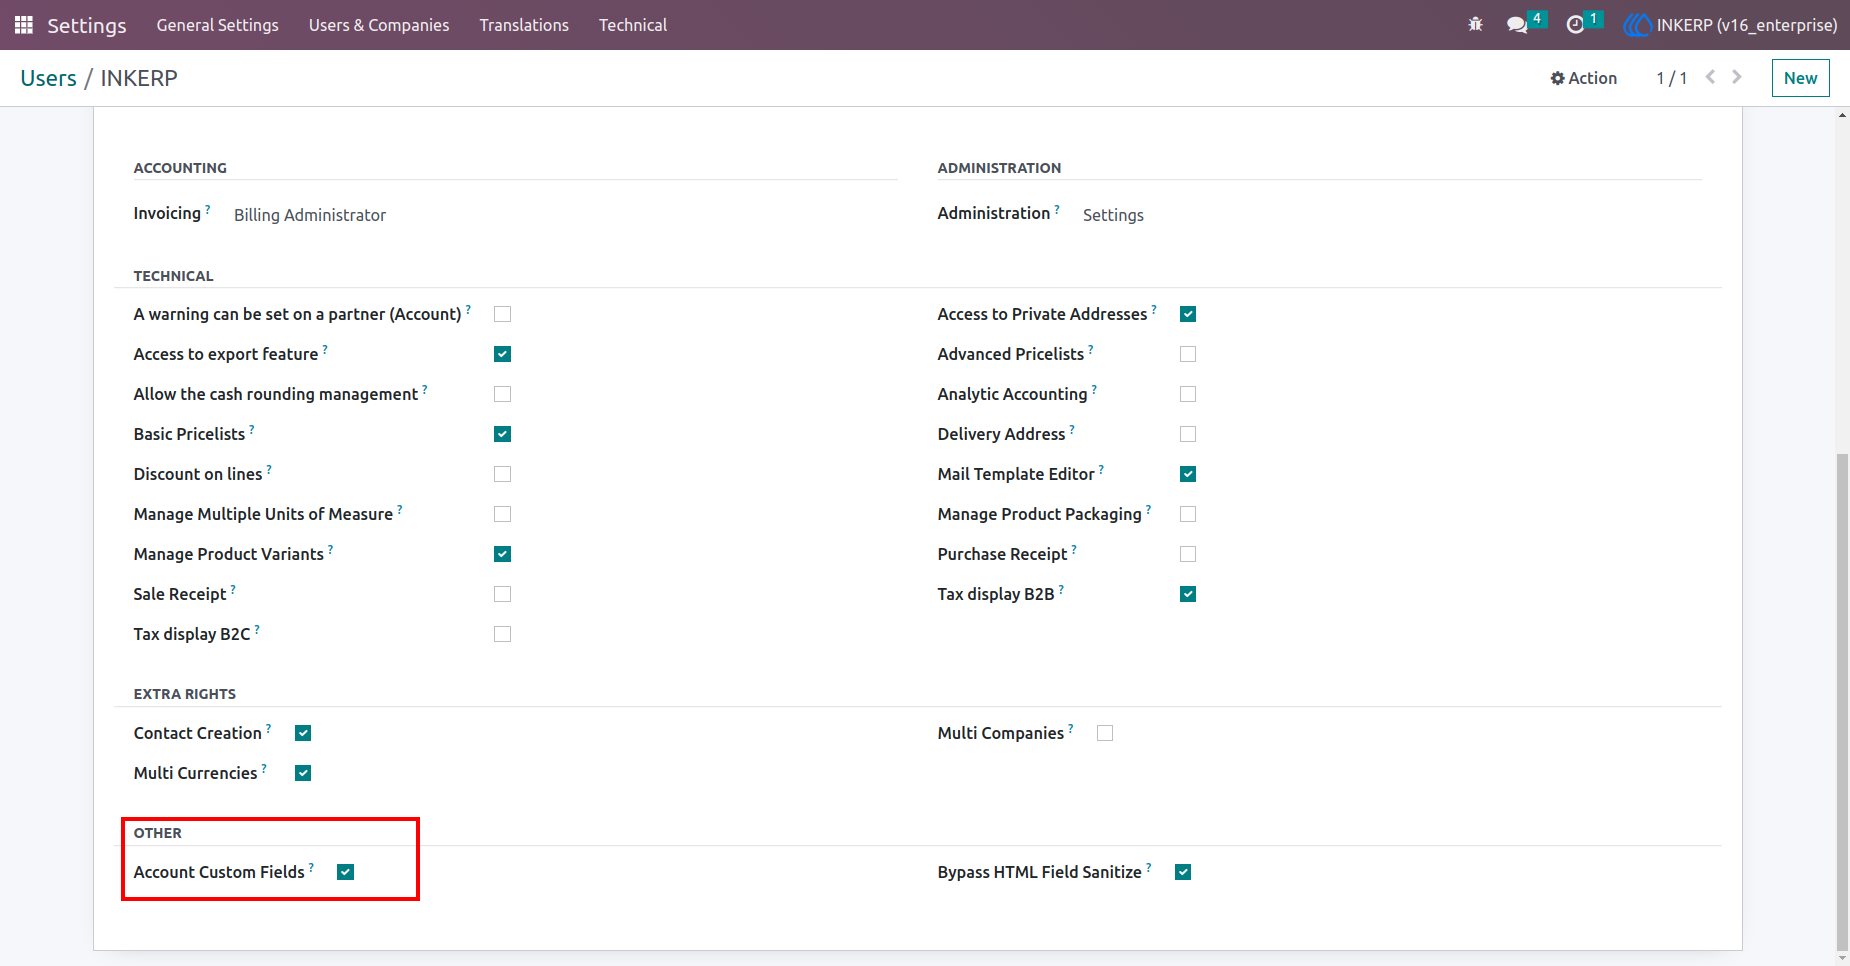The width and height of the screenshot is (1850, 966).
Task: Enable Purchase Receipt checkbox
Action: tap(1188, 554)
